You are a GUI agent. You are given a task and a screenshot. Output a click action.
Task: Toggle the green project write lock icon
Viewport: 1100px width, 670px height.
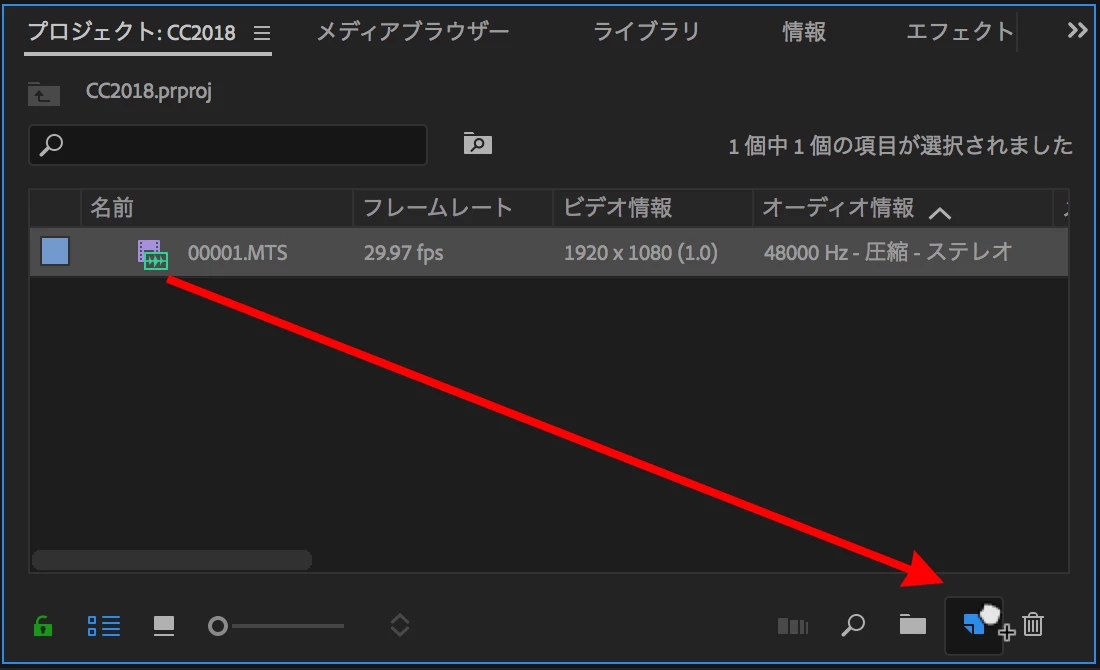click(43, 625)
